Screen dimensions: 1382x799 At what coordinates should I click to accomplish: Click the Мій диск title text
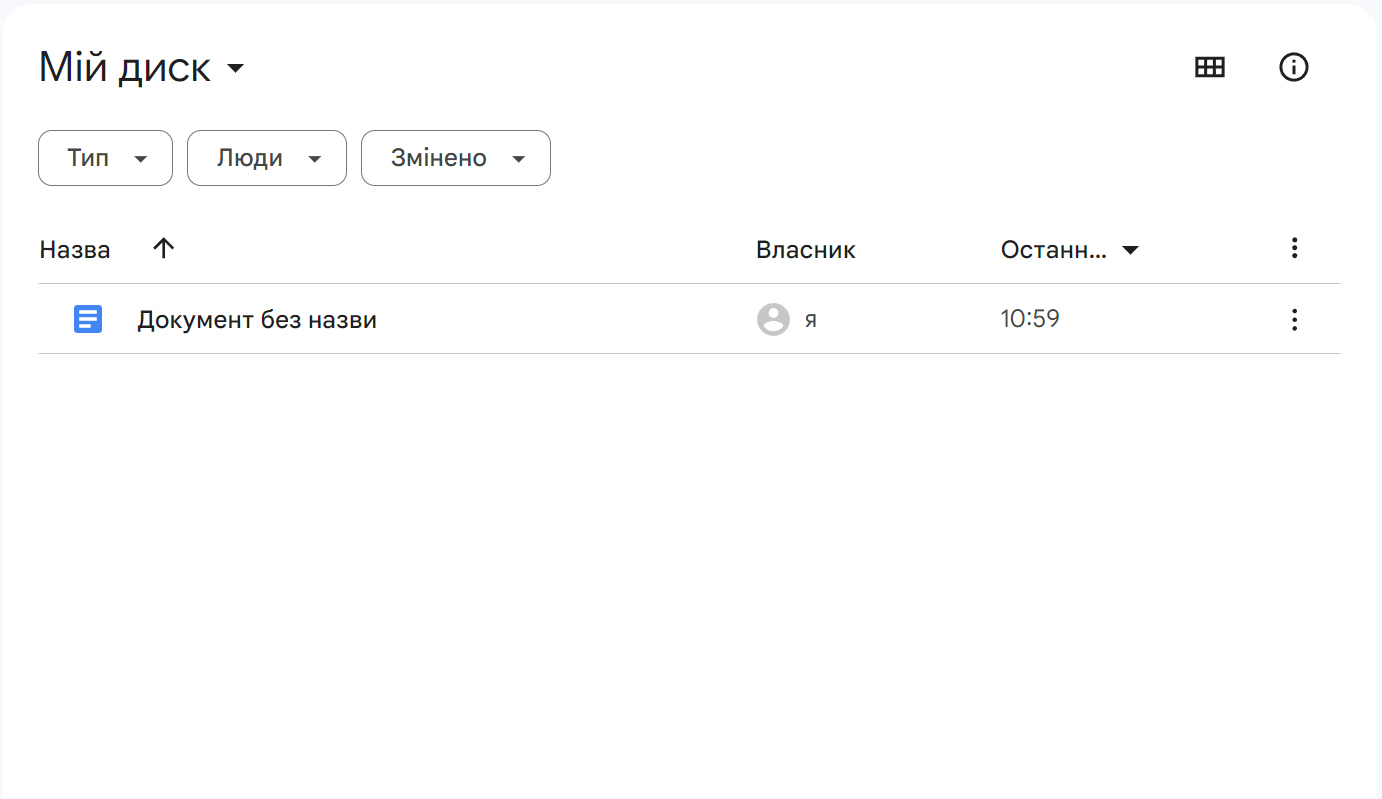coord(125,68)
